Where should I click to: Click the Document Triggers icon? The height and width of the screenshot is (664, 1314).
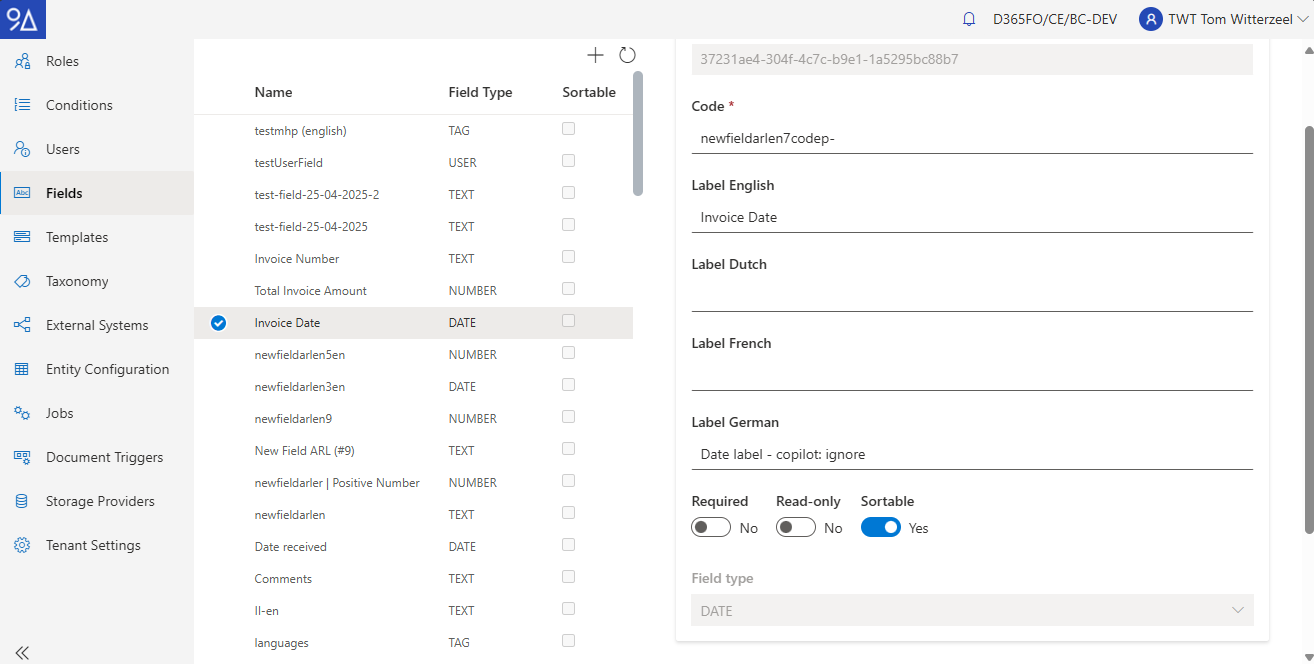point(22,457)
